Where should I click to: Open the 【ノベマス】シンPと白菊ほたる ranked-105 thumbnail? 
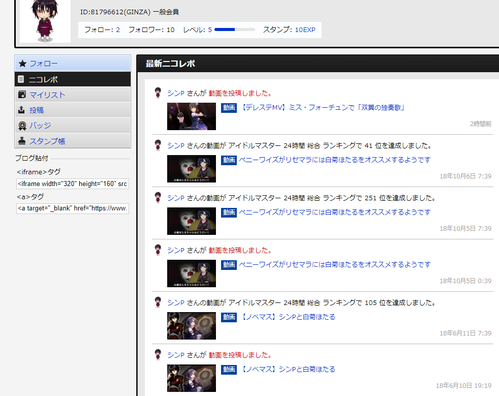(x=191, y=326)
